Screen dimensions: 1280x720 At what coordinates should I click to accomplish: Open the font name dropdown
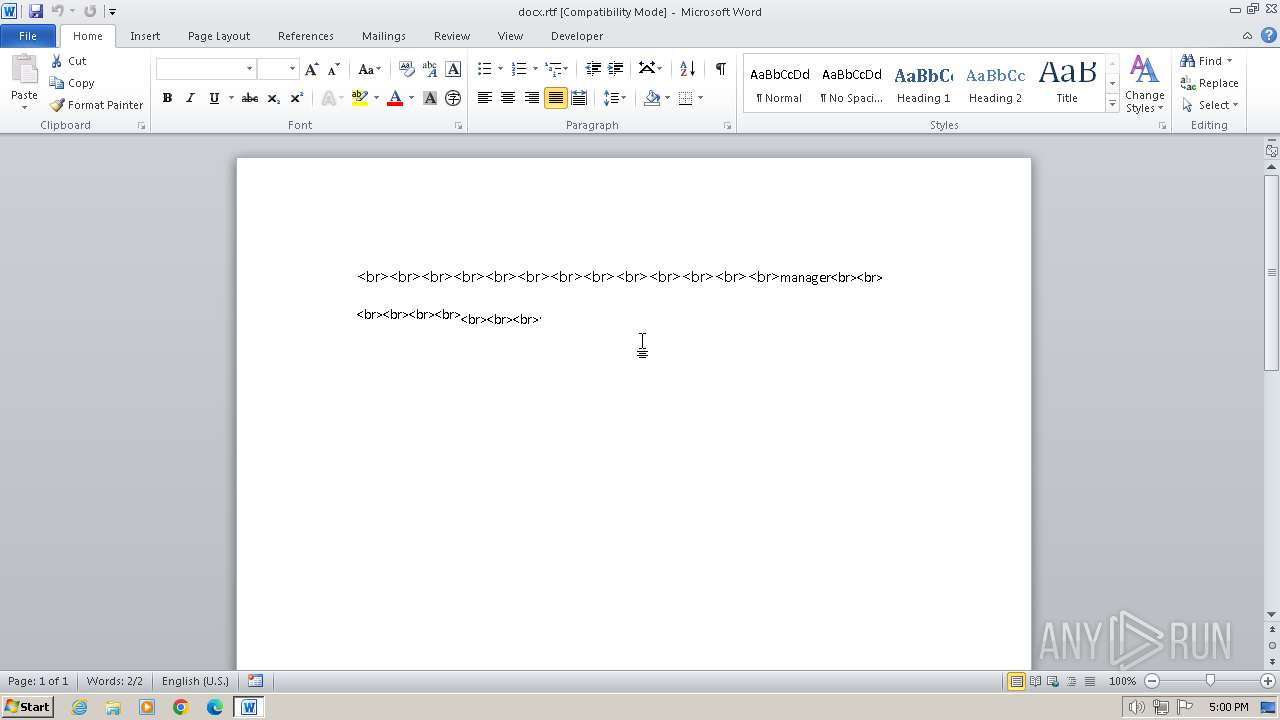(249, 69)
